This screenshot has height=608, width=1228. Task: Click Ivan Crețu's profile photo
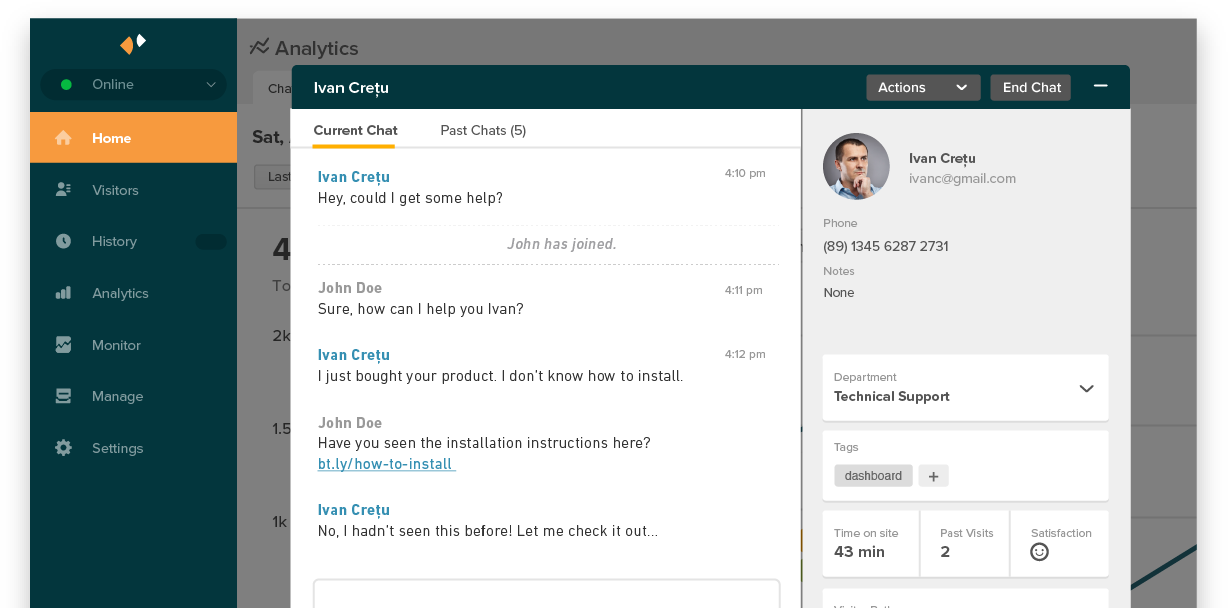[x=856, y=166]
